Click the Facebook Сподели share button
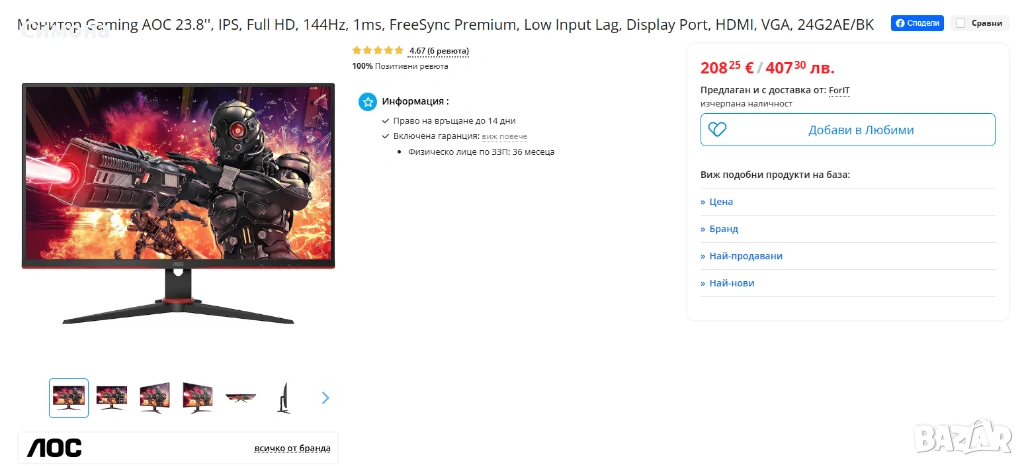The image size is (1024, 466). pos(917,23)
